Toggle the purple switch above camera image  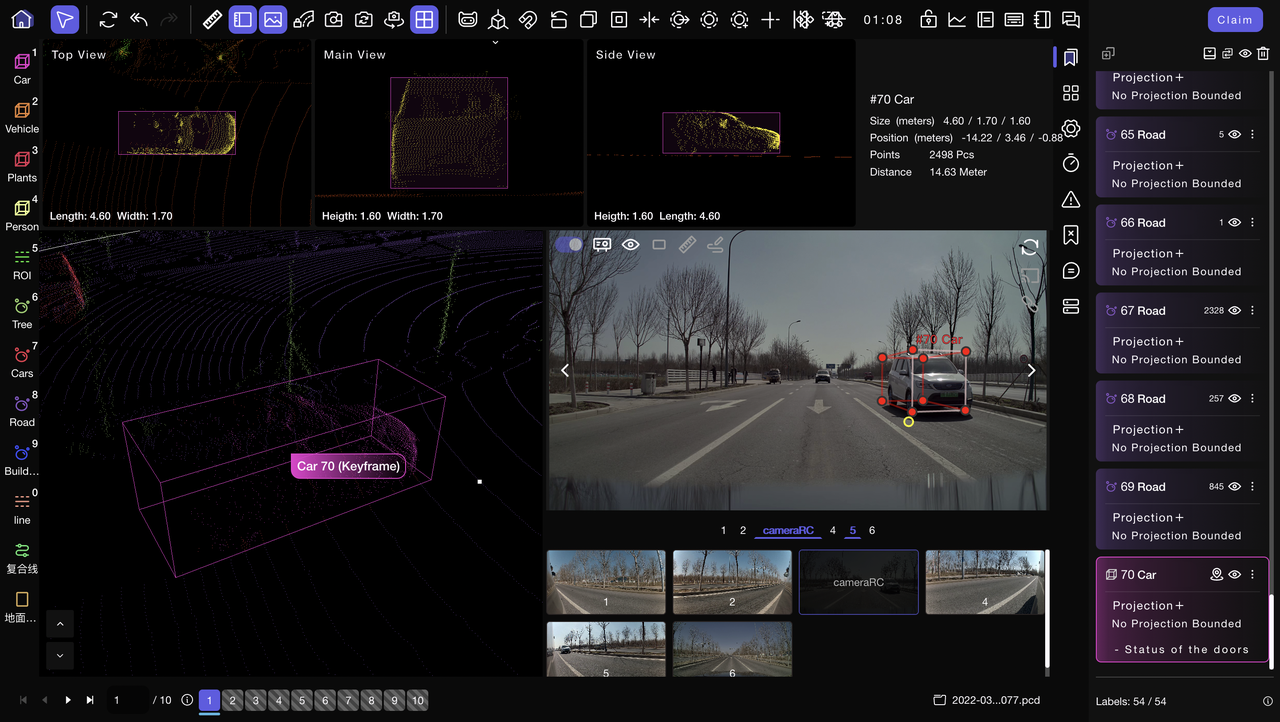click(568, 244)
